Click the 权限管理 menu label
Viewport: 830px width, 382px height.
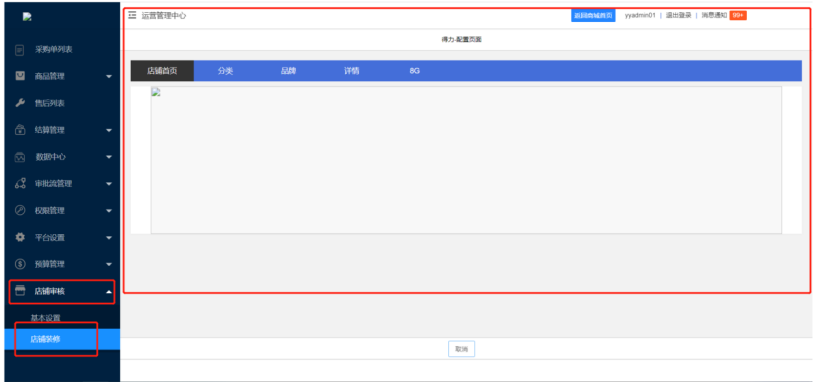[49, 211]
